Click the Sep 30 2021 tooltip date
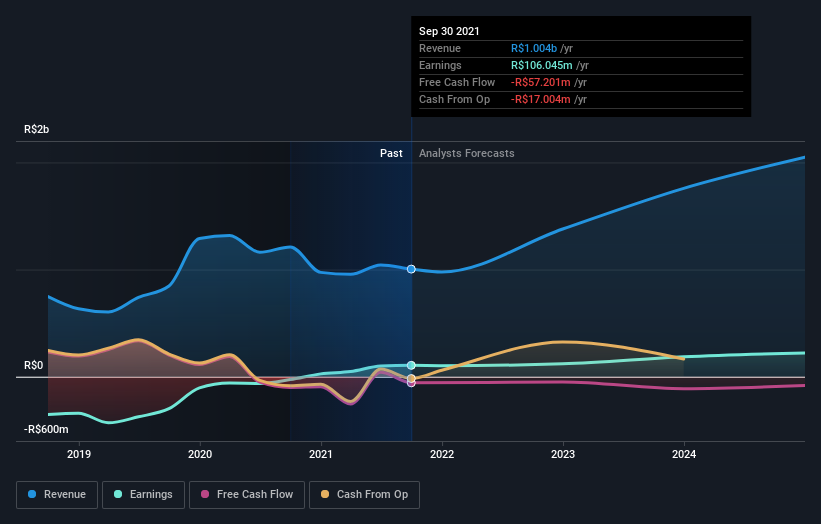 [x=449, y=31]
